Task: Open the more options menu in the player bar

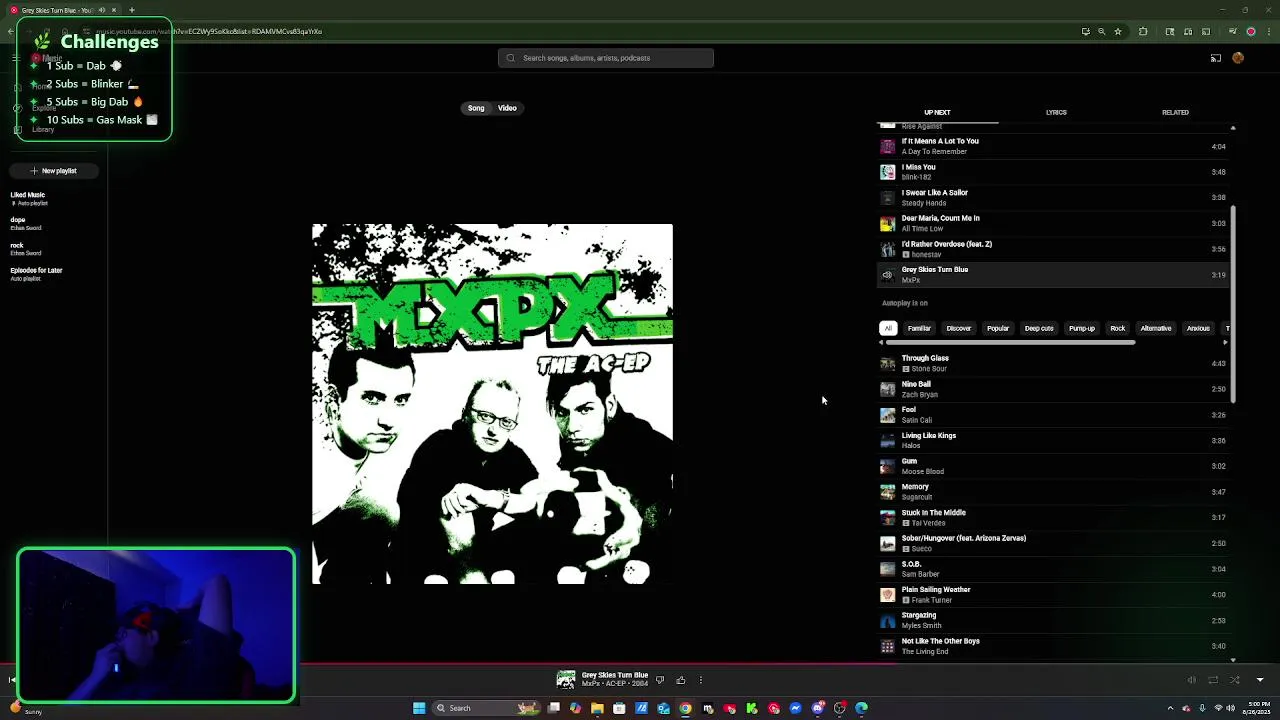Action: (701, 680)
